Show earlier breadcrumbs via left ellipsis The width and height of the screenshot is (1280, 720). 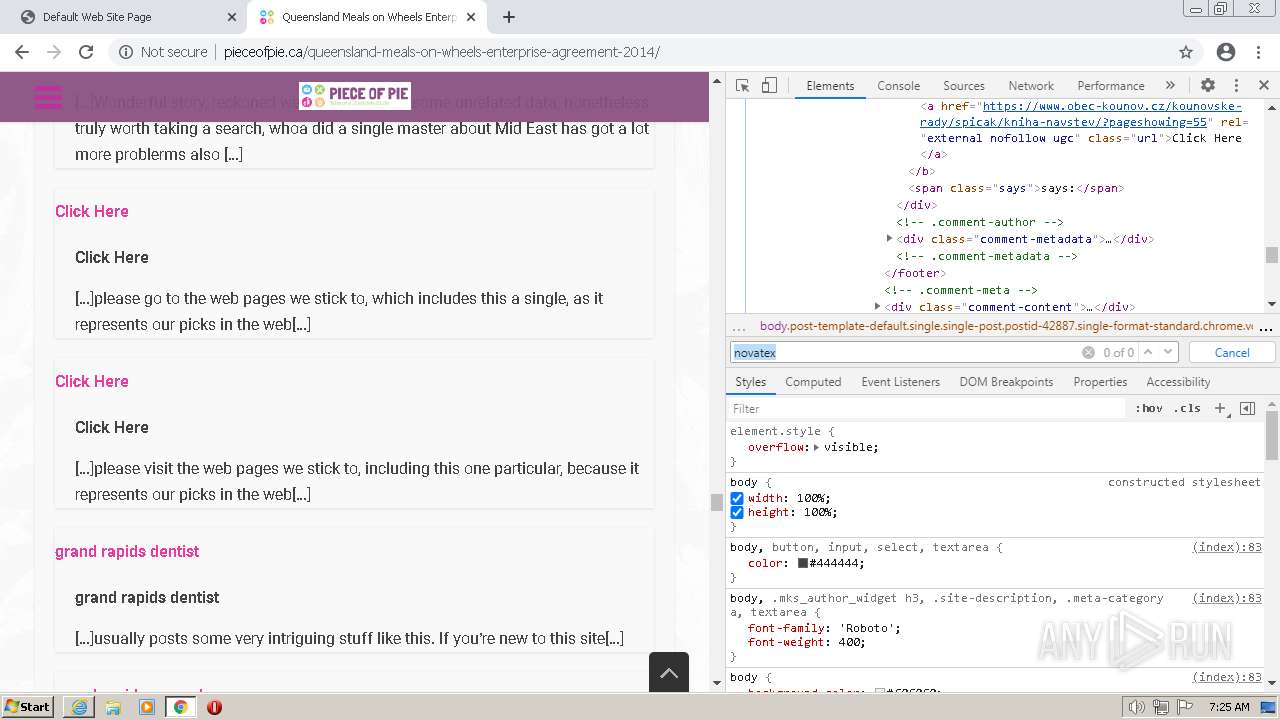[739, 327]
